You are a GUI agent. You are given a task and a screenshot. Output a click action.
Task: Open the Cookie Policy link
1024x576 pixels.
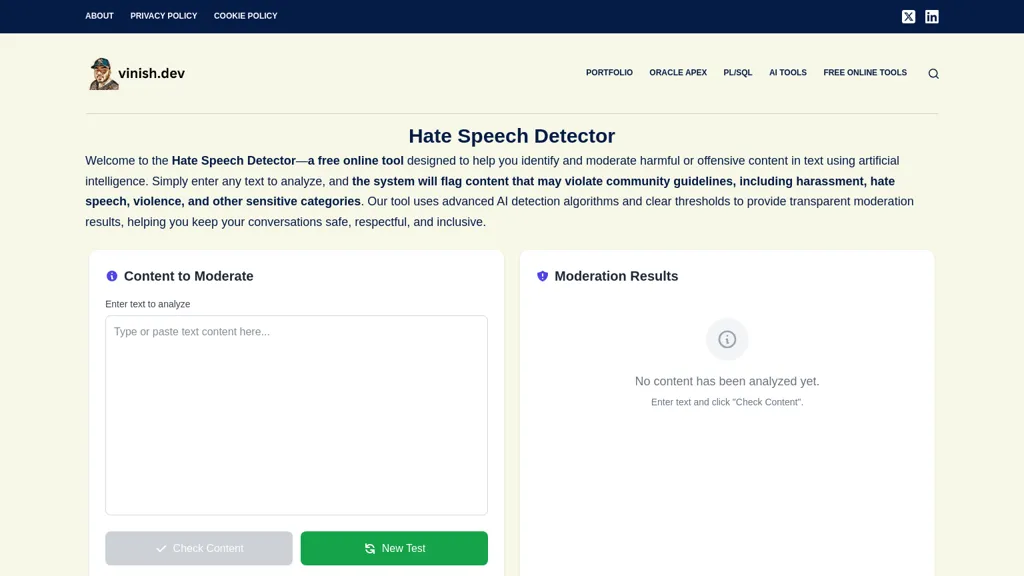[x=246, y=16]
